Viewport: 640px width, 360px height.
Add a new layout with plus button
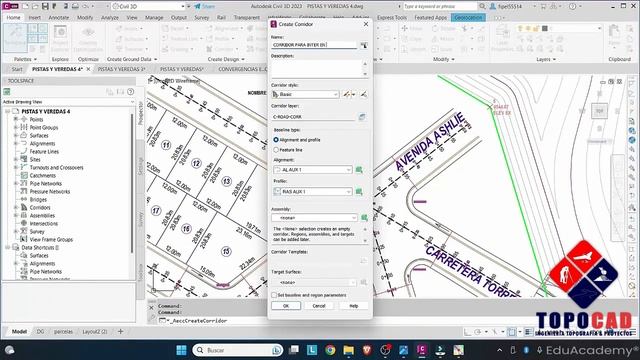[x=120, y=331]
